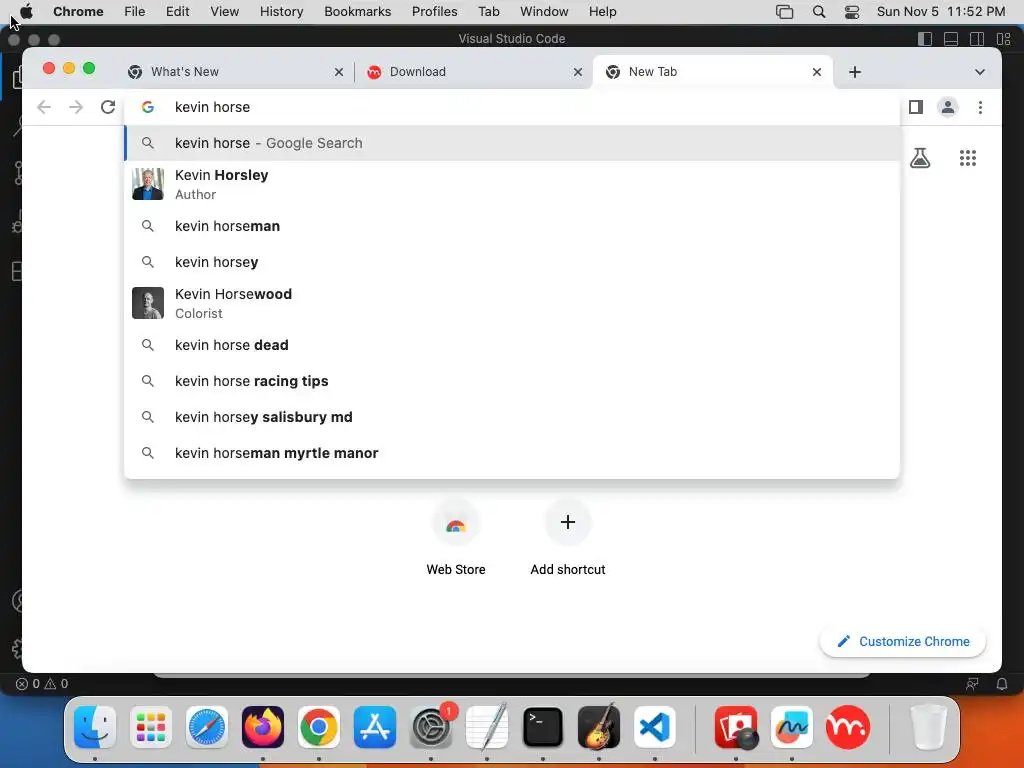Open the File menu
1024x768 pixels.
point(135,12)
